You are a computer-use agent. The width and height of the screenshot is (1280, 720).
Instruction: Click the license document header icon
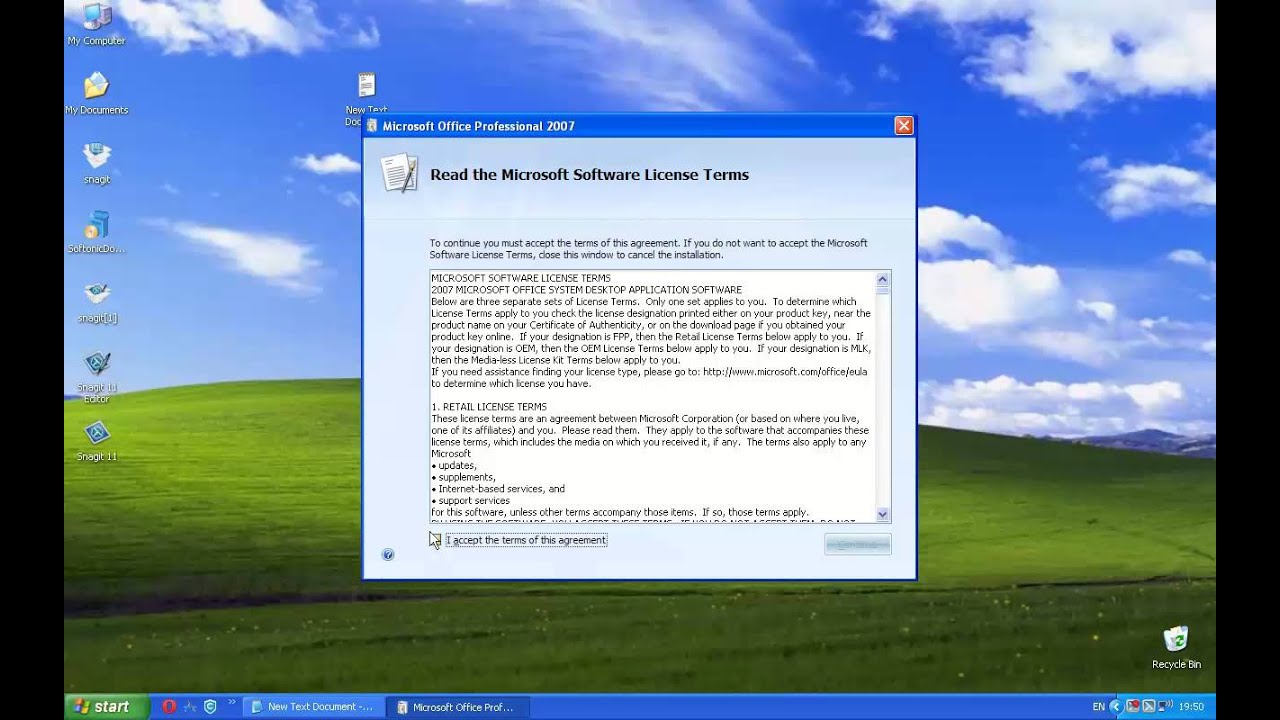399,173
